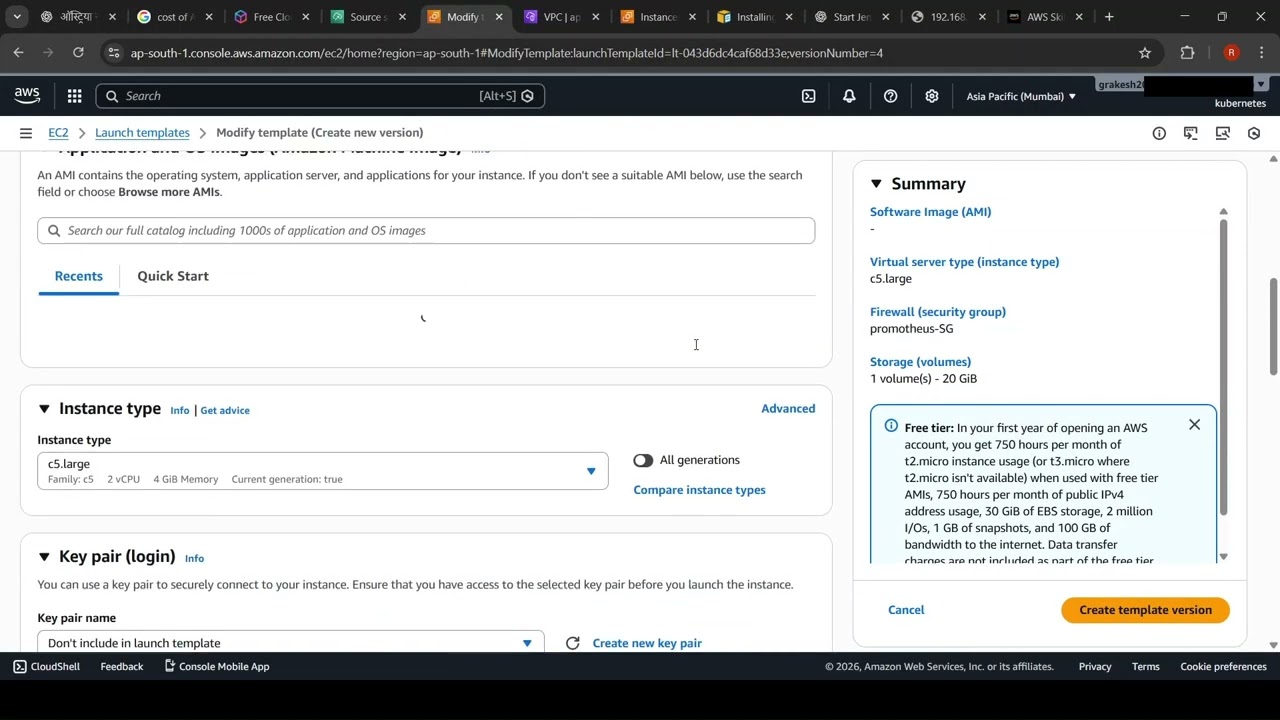Open a new browser tab
Viewport: 1280px width, 720px height.
1109,17
